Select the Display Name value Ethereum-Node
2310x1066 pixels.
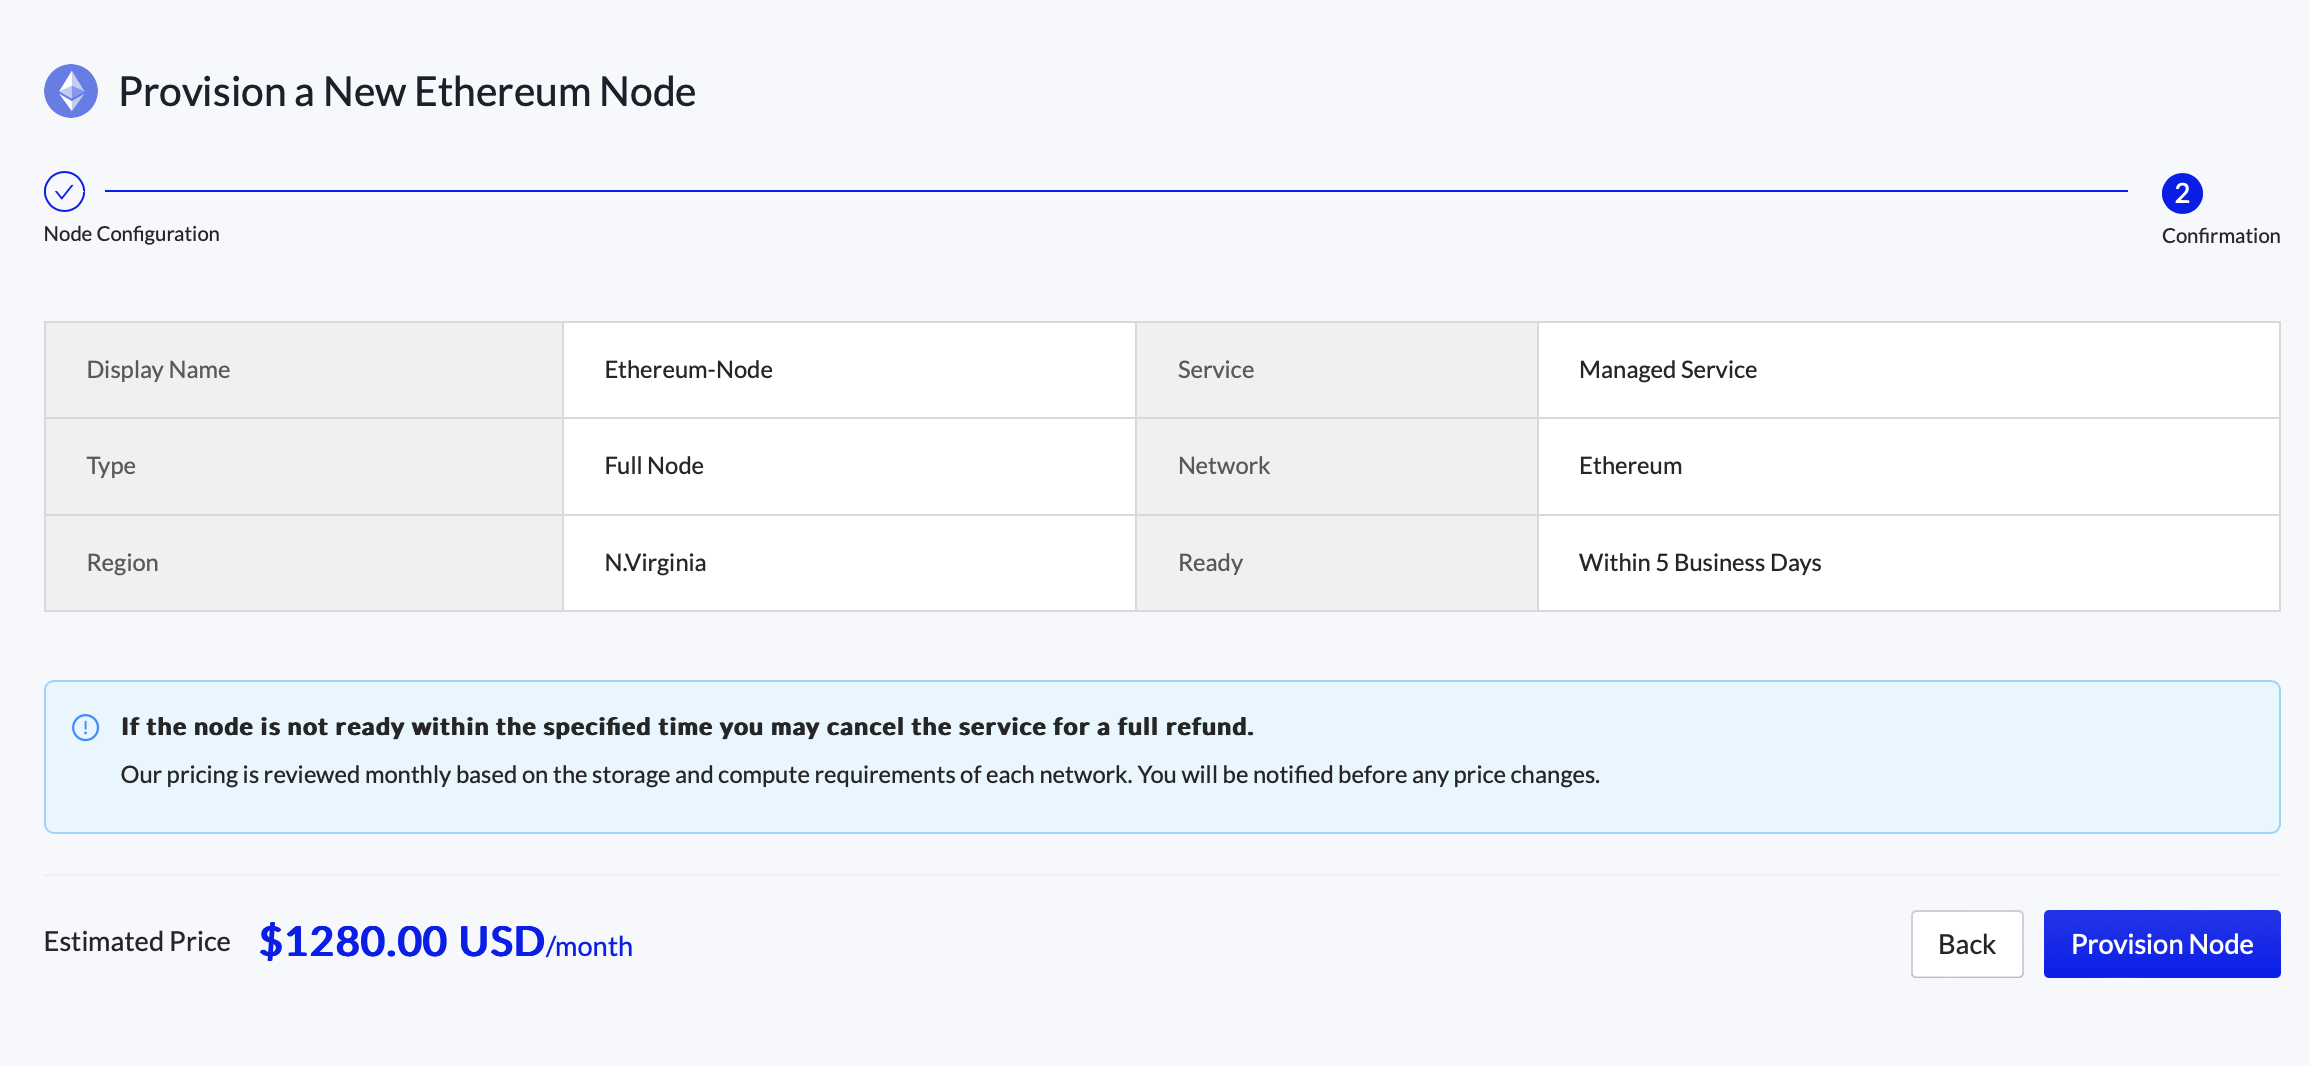(x=688, y=369)
